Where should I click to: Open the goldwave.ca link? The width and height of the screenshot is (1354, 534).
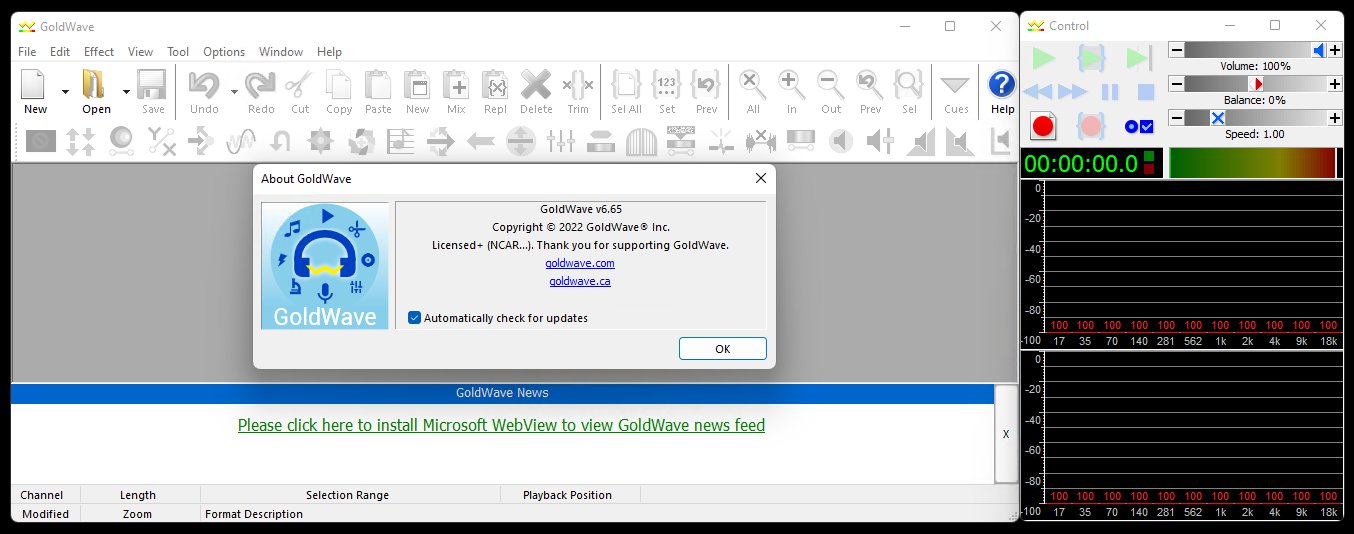(580, 281)
